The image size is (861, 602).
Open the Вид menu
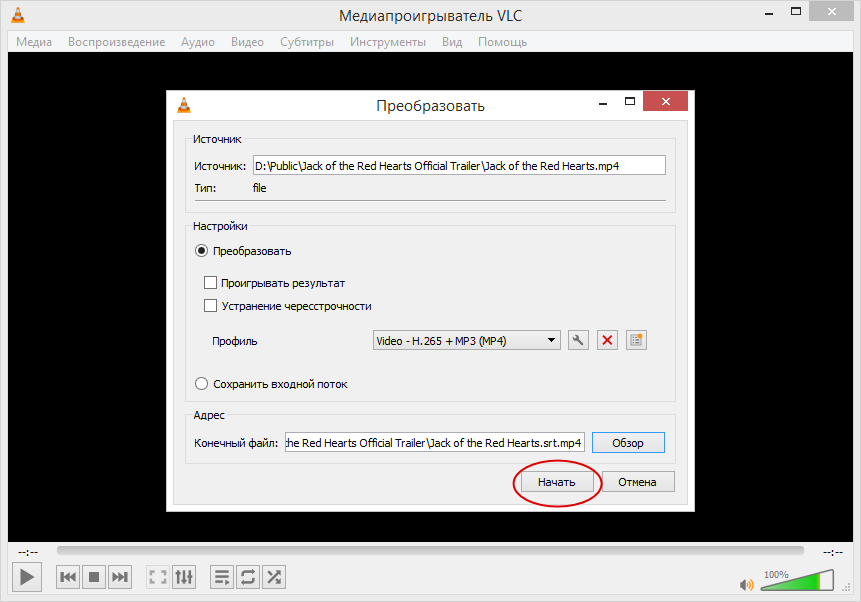[452, 42]
